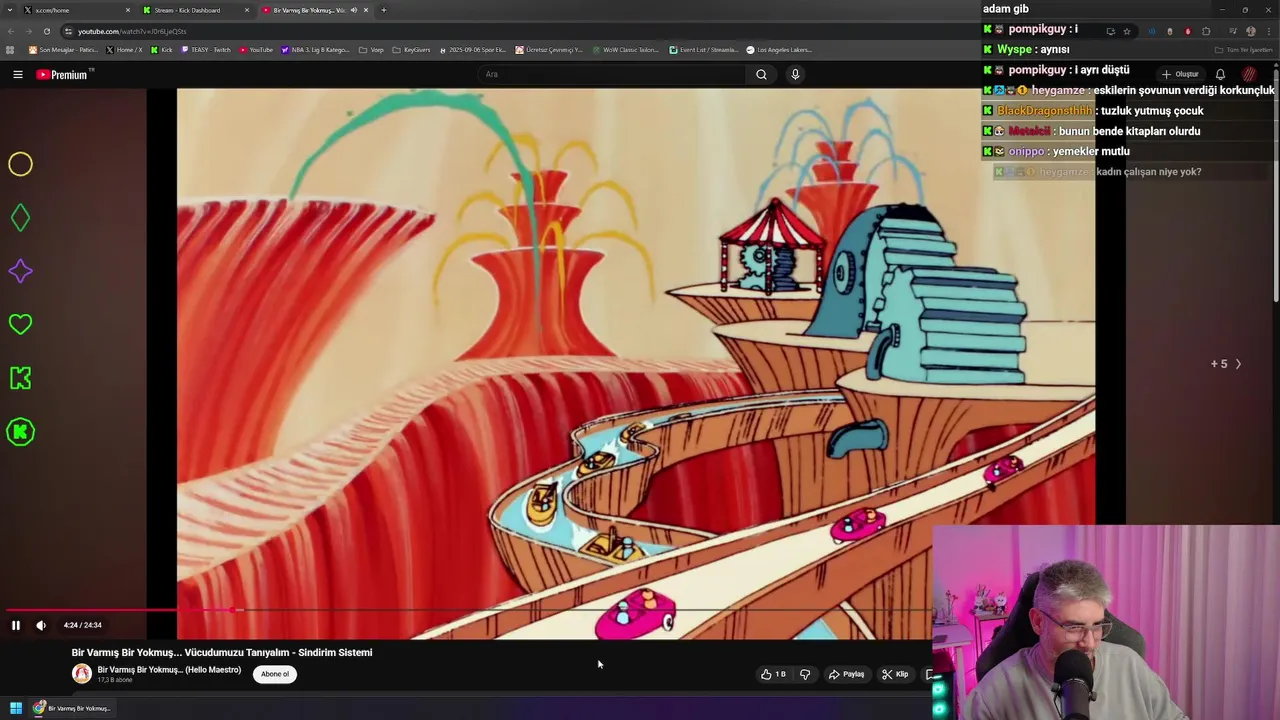Open the YouTube bookmark
Image resolution: width=1280 pixels, height=720 pixels.
256,50
